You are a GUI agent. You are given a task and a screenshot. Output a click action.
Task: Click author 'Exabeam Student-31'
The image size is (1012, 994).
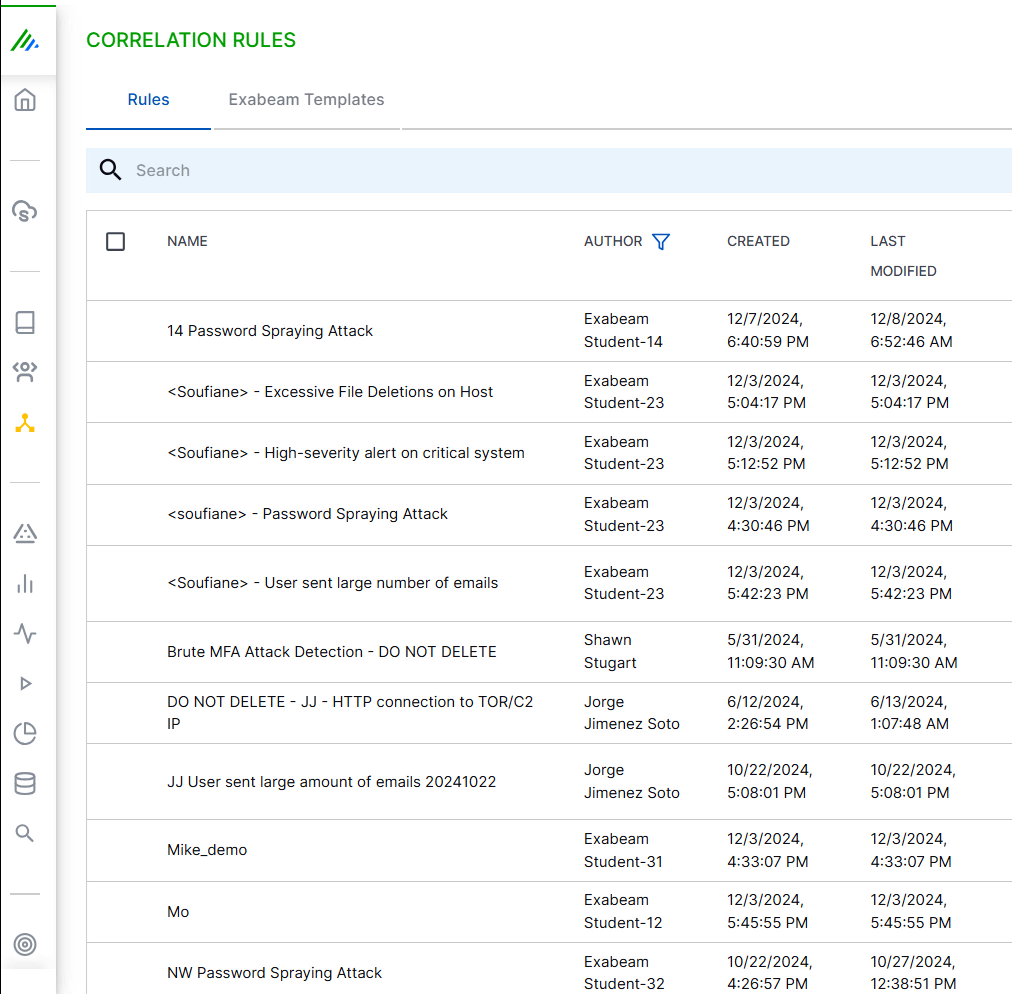click(623, 850)
